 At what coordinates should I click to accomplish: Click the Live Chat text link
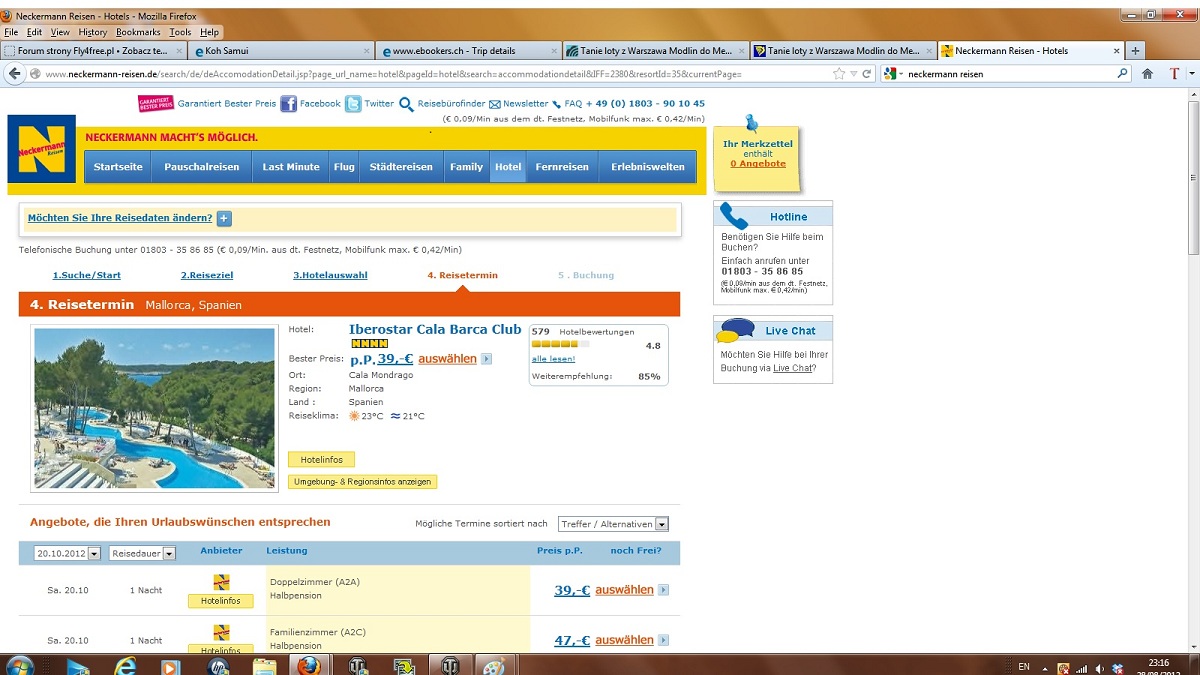(792, 368)
